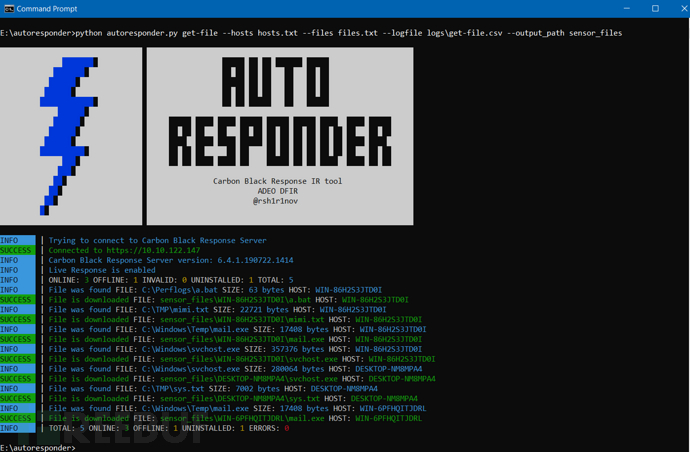Maximize the Command Prompt window

point(655,9)
